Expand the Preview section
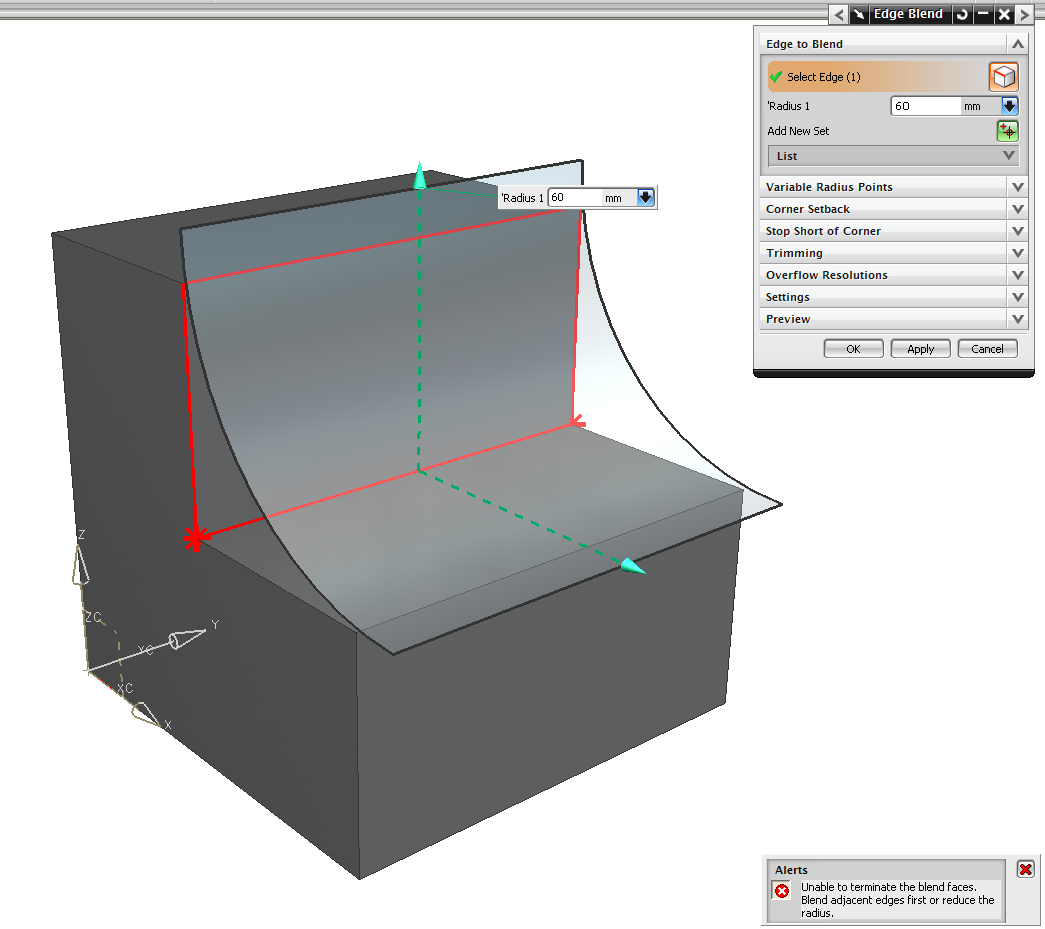 coord(1018,319)
